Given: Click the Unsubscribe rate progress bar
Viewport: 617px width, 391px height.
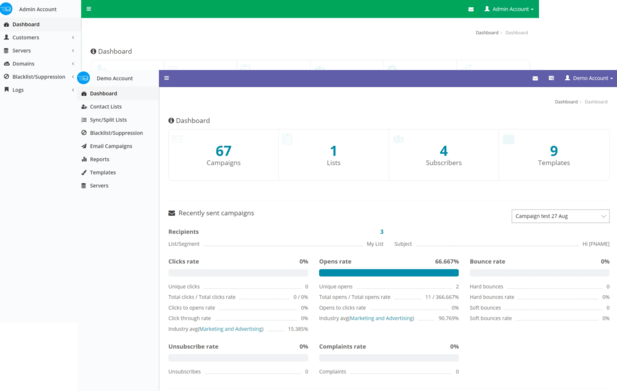Looking at the screenshot, I should tap(238, 358).
